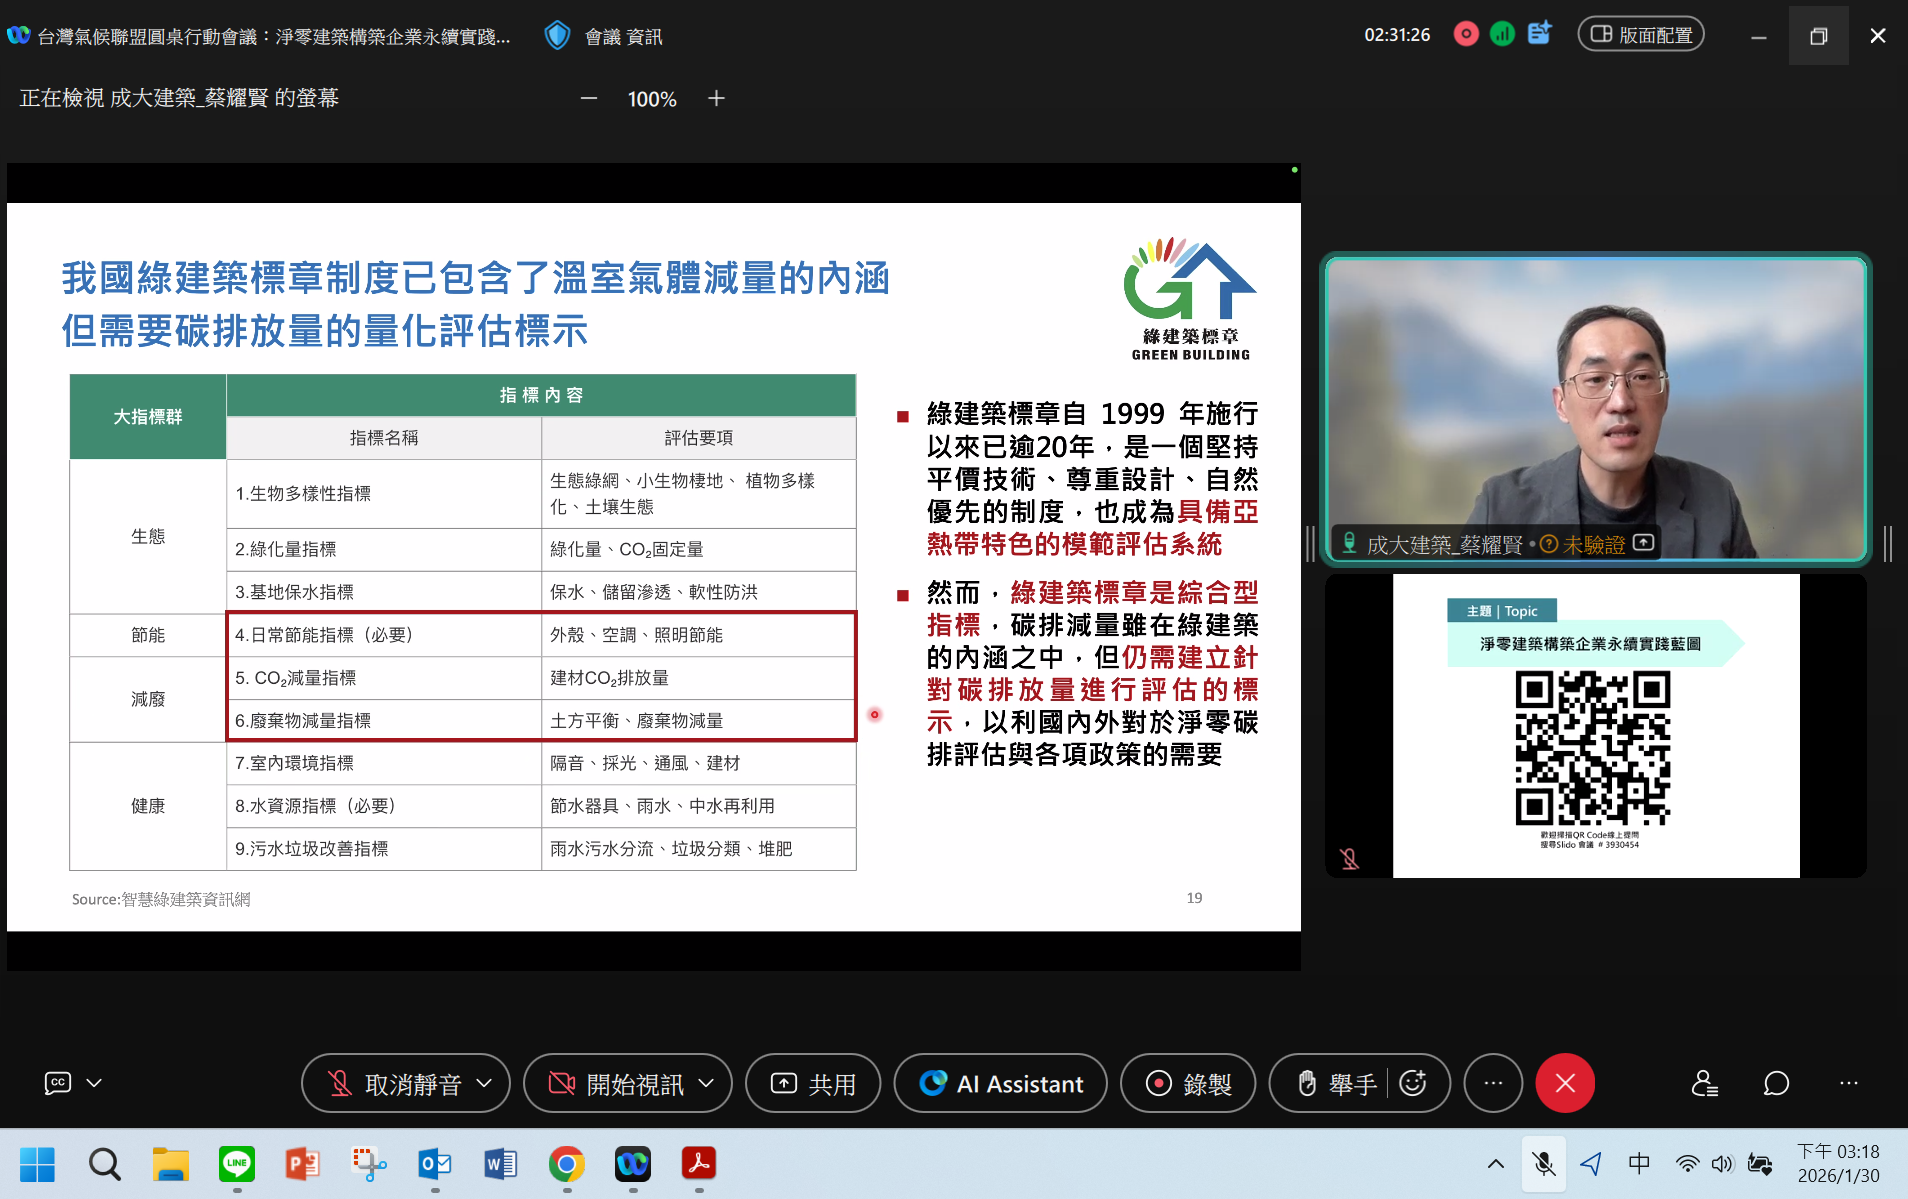
Task: Expand closed captions options chevron
Action: pos(94,1083)
